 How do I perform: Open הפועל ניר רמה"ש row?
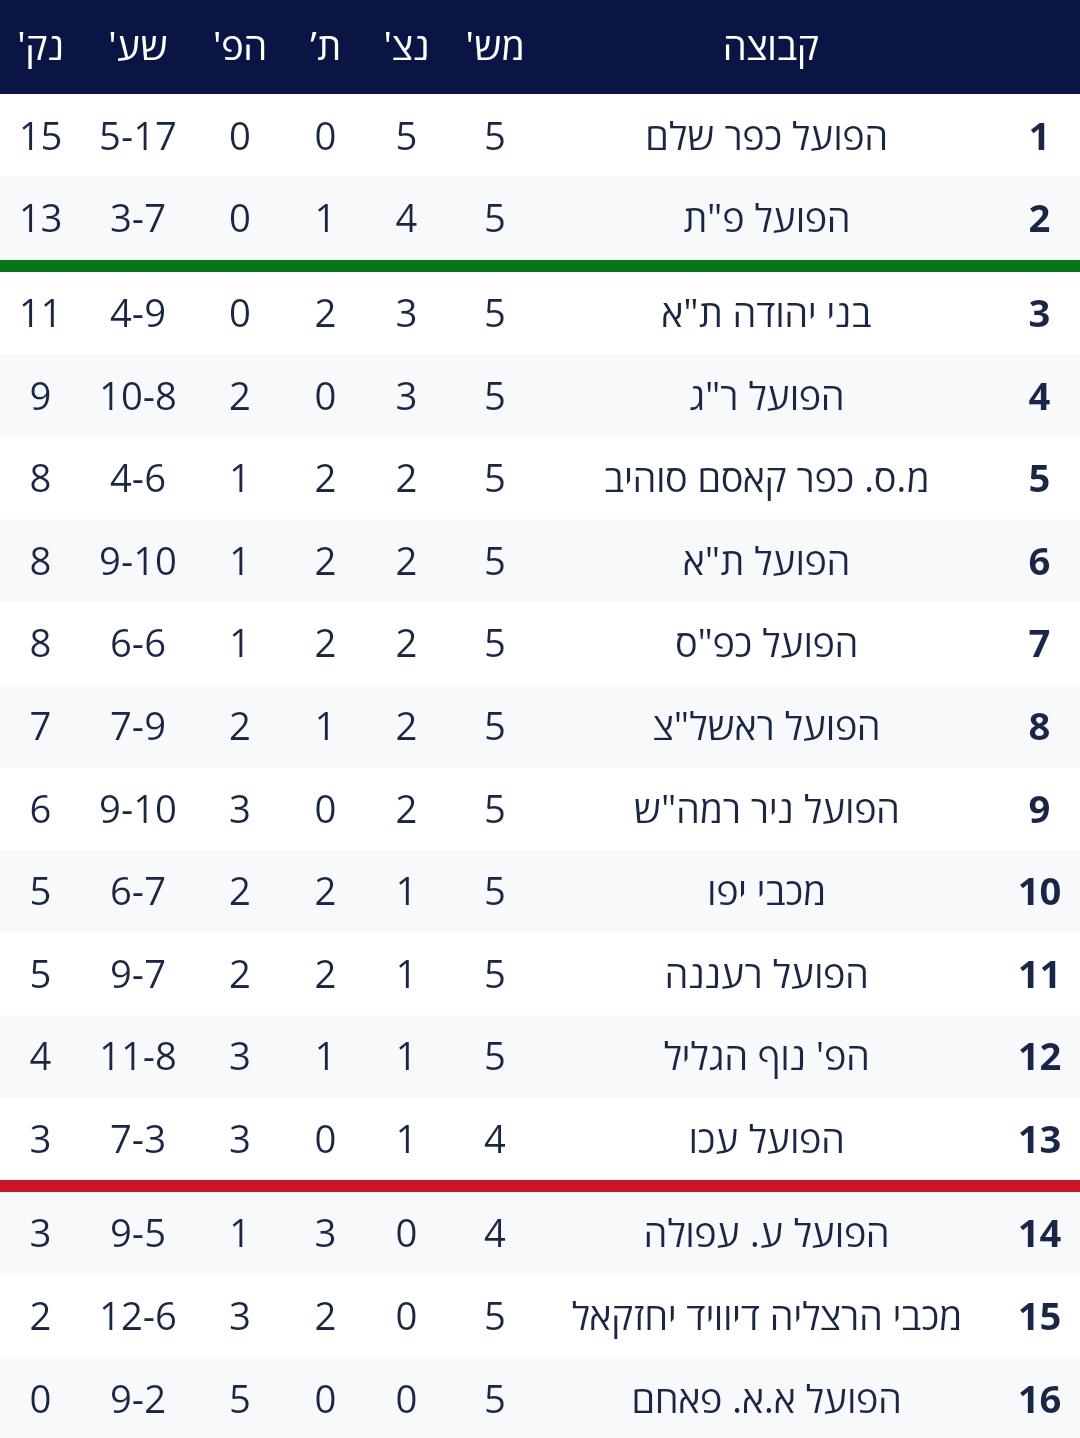[x=540, y=809]
